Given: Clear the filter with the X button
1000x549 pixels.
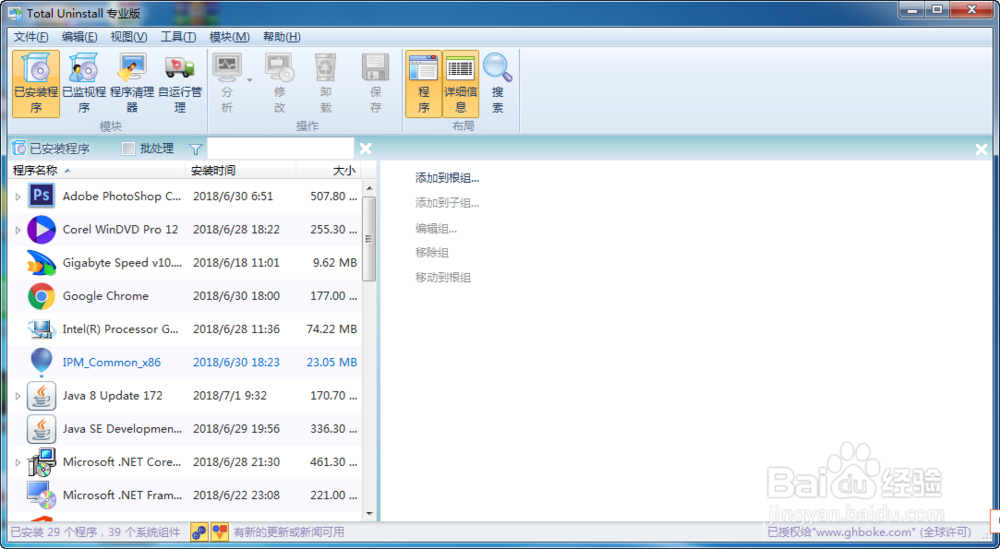Looking at the screenshot, I should (x=365, y=149).
